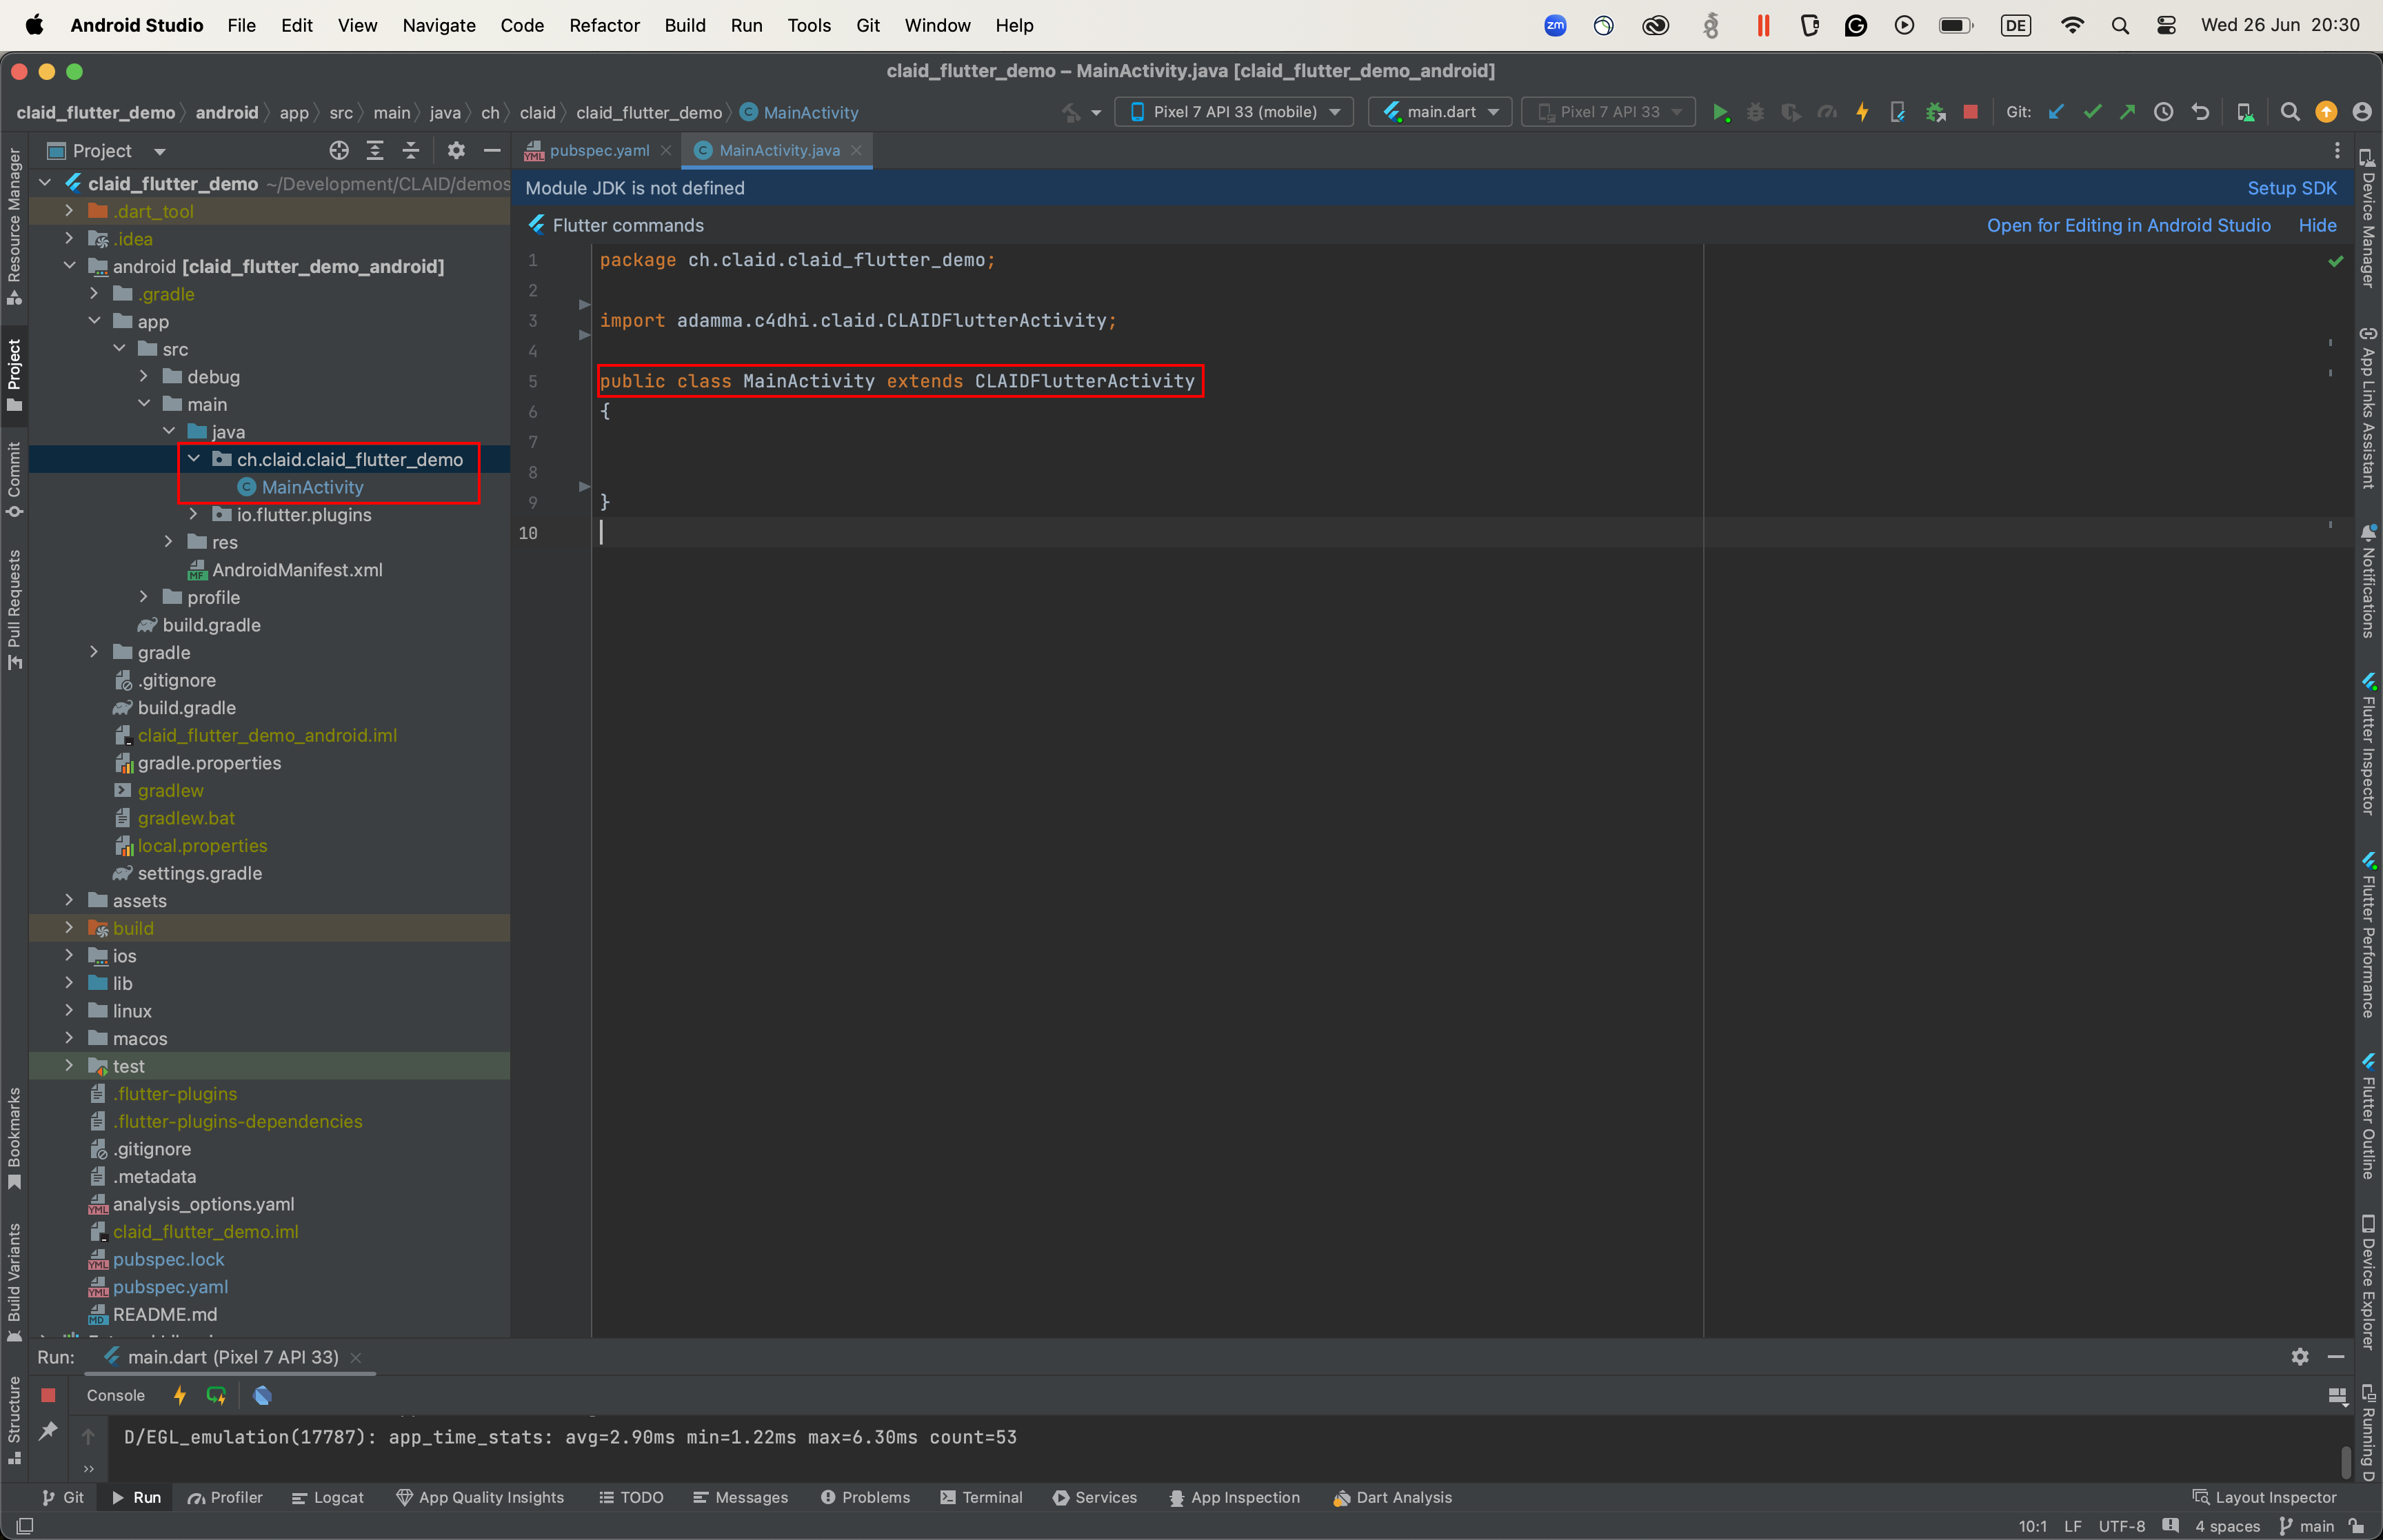This screenshot has height=1540, width=2383.
Task: Expand the debug folder
Action: coord(144,376)
